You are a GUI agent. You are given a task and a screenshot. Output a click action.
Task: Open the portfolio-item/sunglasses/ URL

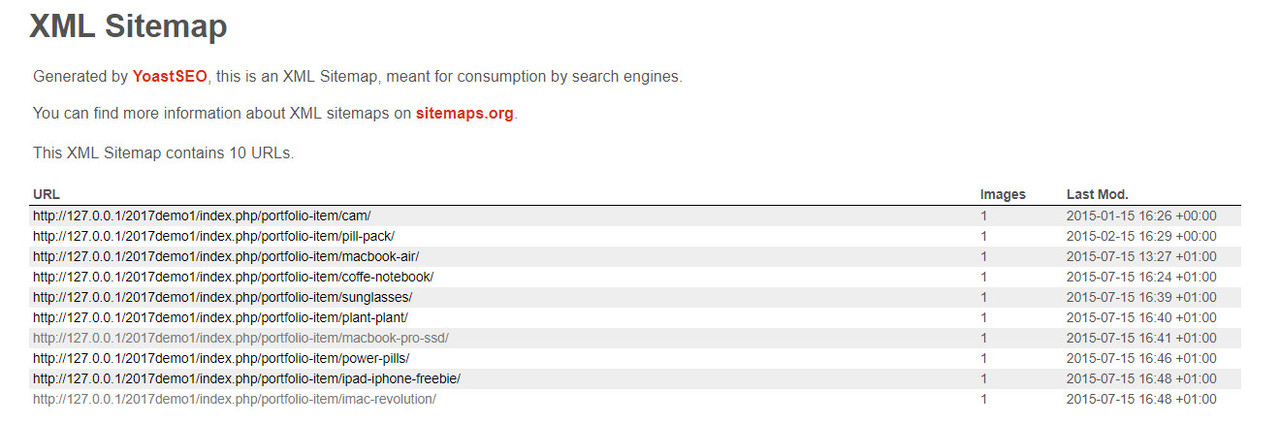point(222,297)
